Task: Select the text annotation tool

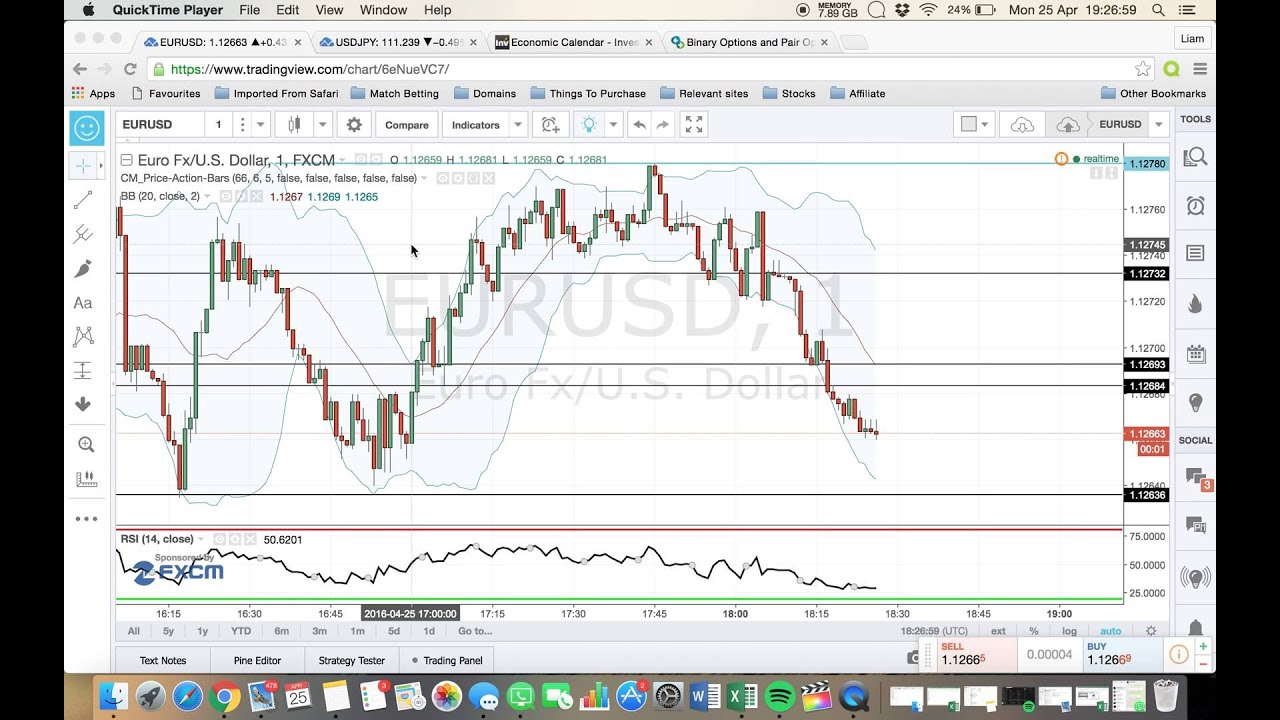Action: pyautogui.click(x=84, y=303)
